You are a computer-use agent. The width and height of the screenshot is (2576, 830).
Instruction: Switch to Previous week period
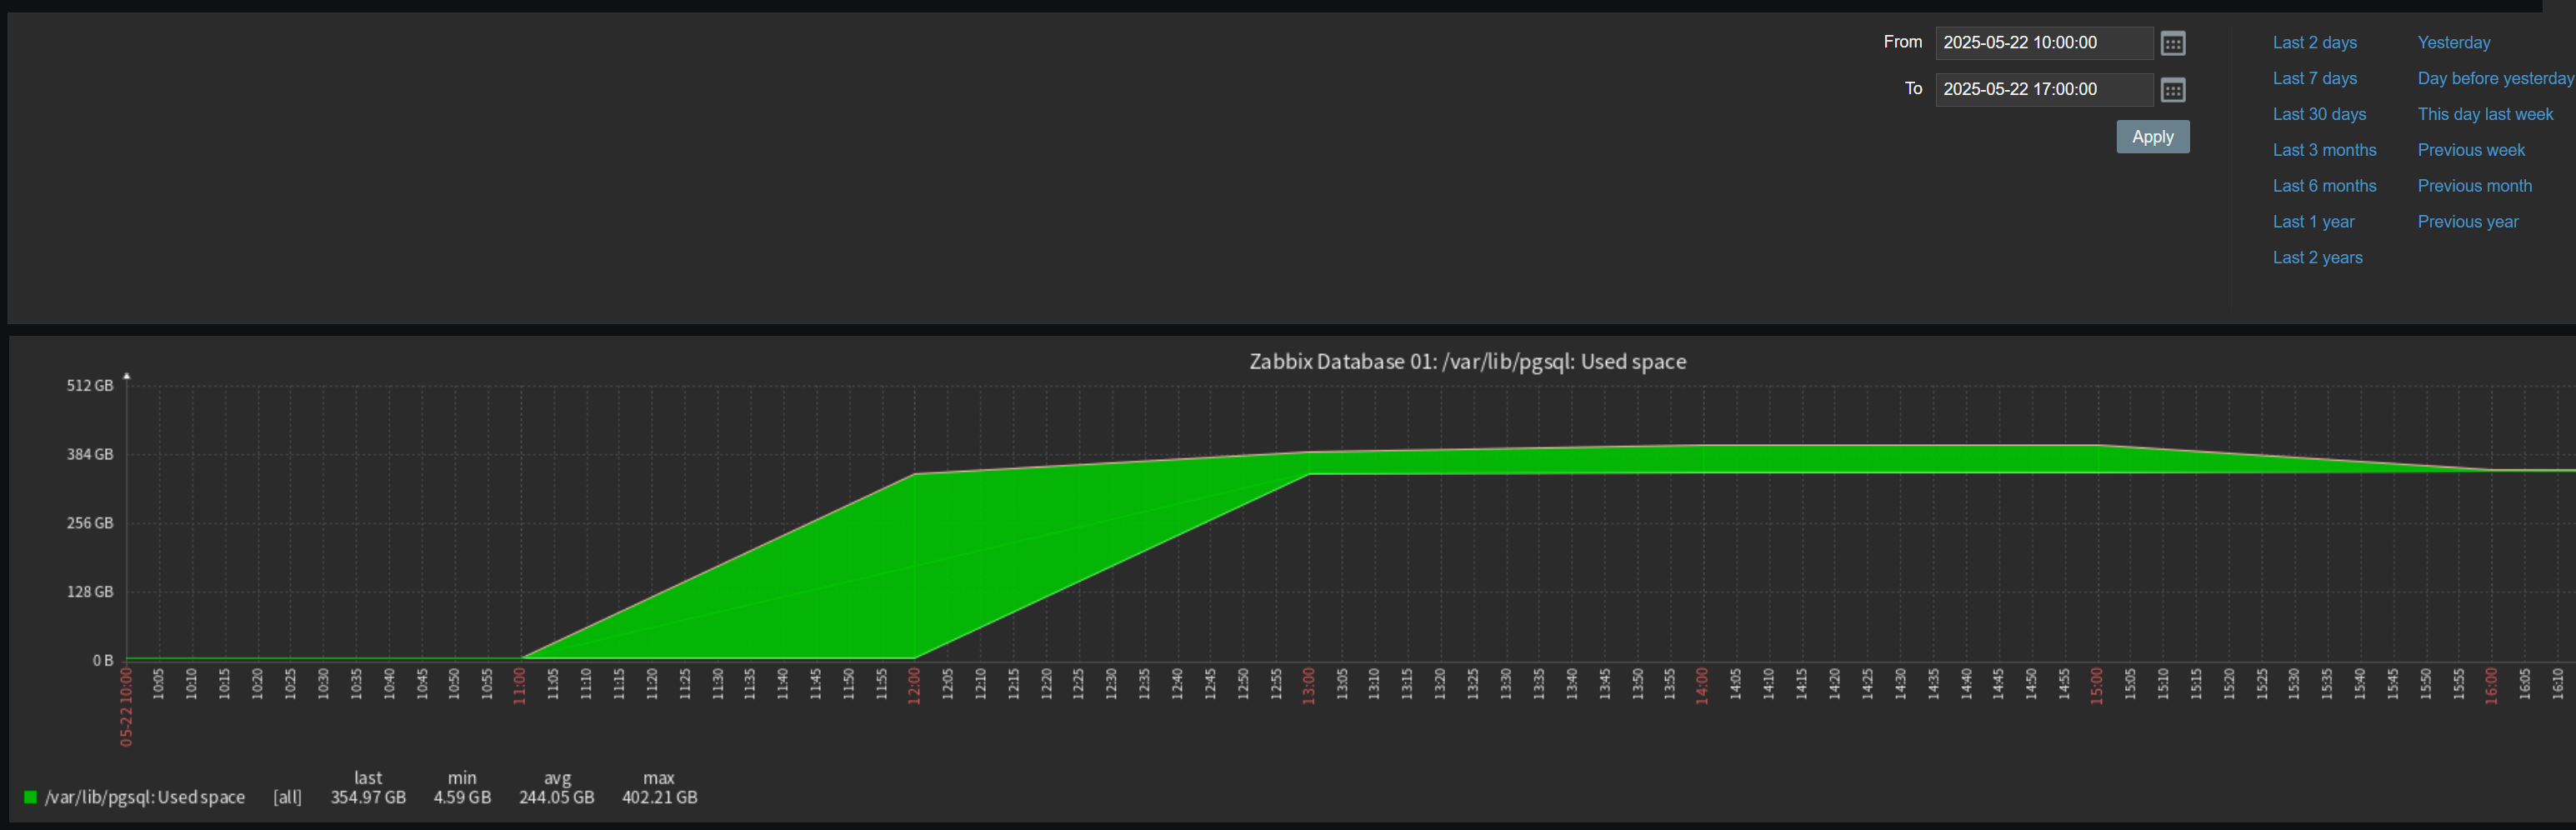2470,151
